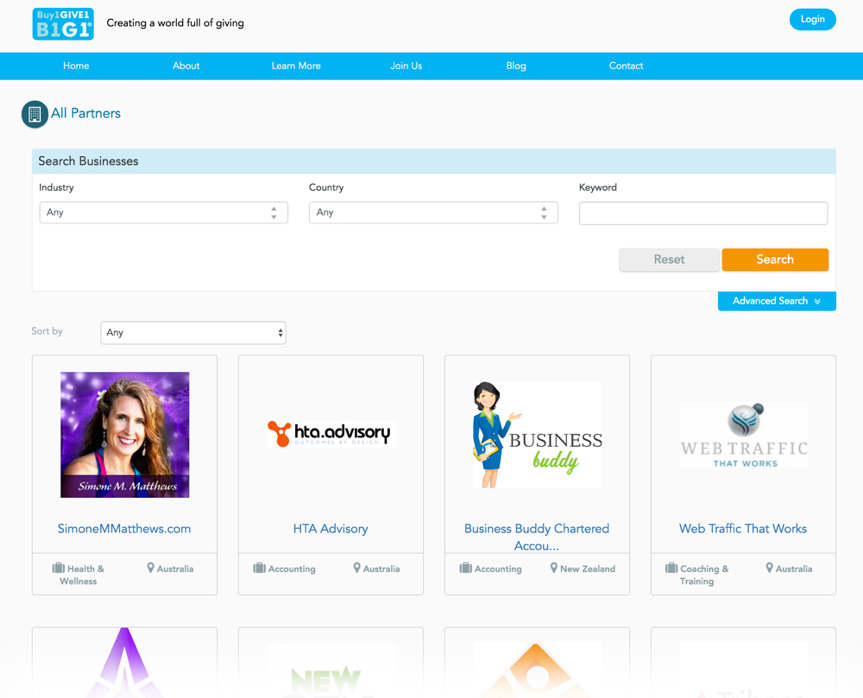
Task: Focus the Keyword input field
Action: (703, 213)
